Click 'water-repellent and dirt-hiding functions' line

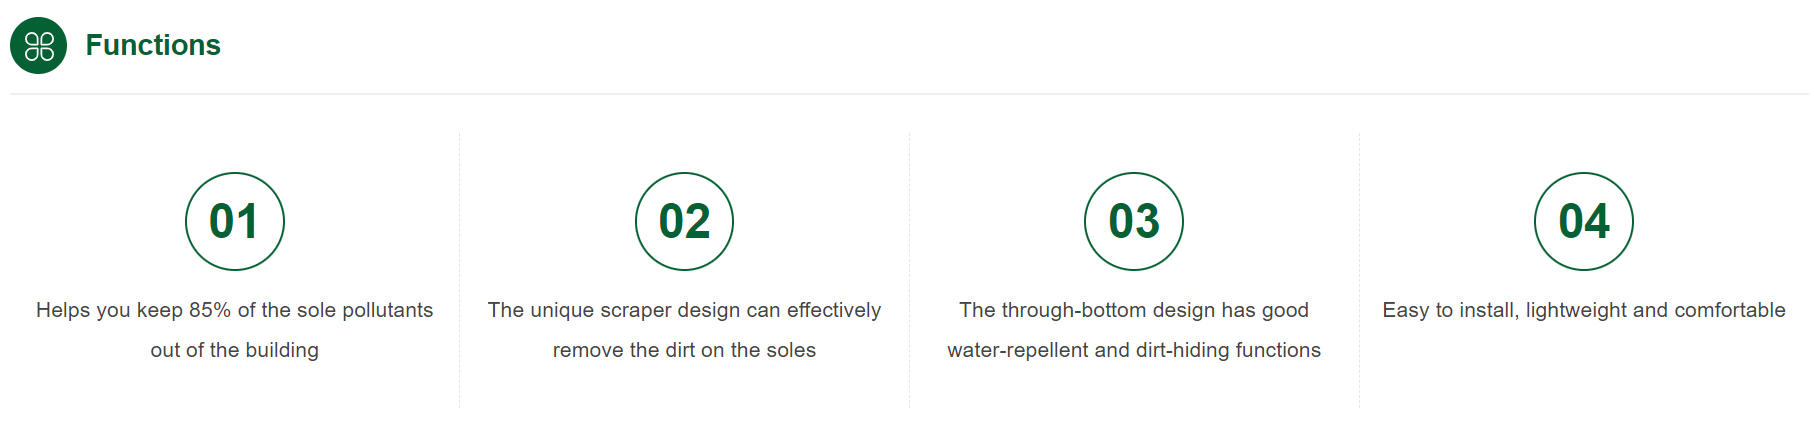tap(1134, 350)
